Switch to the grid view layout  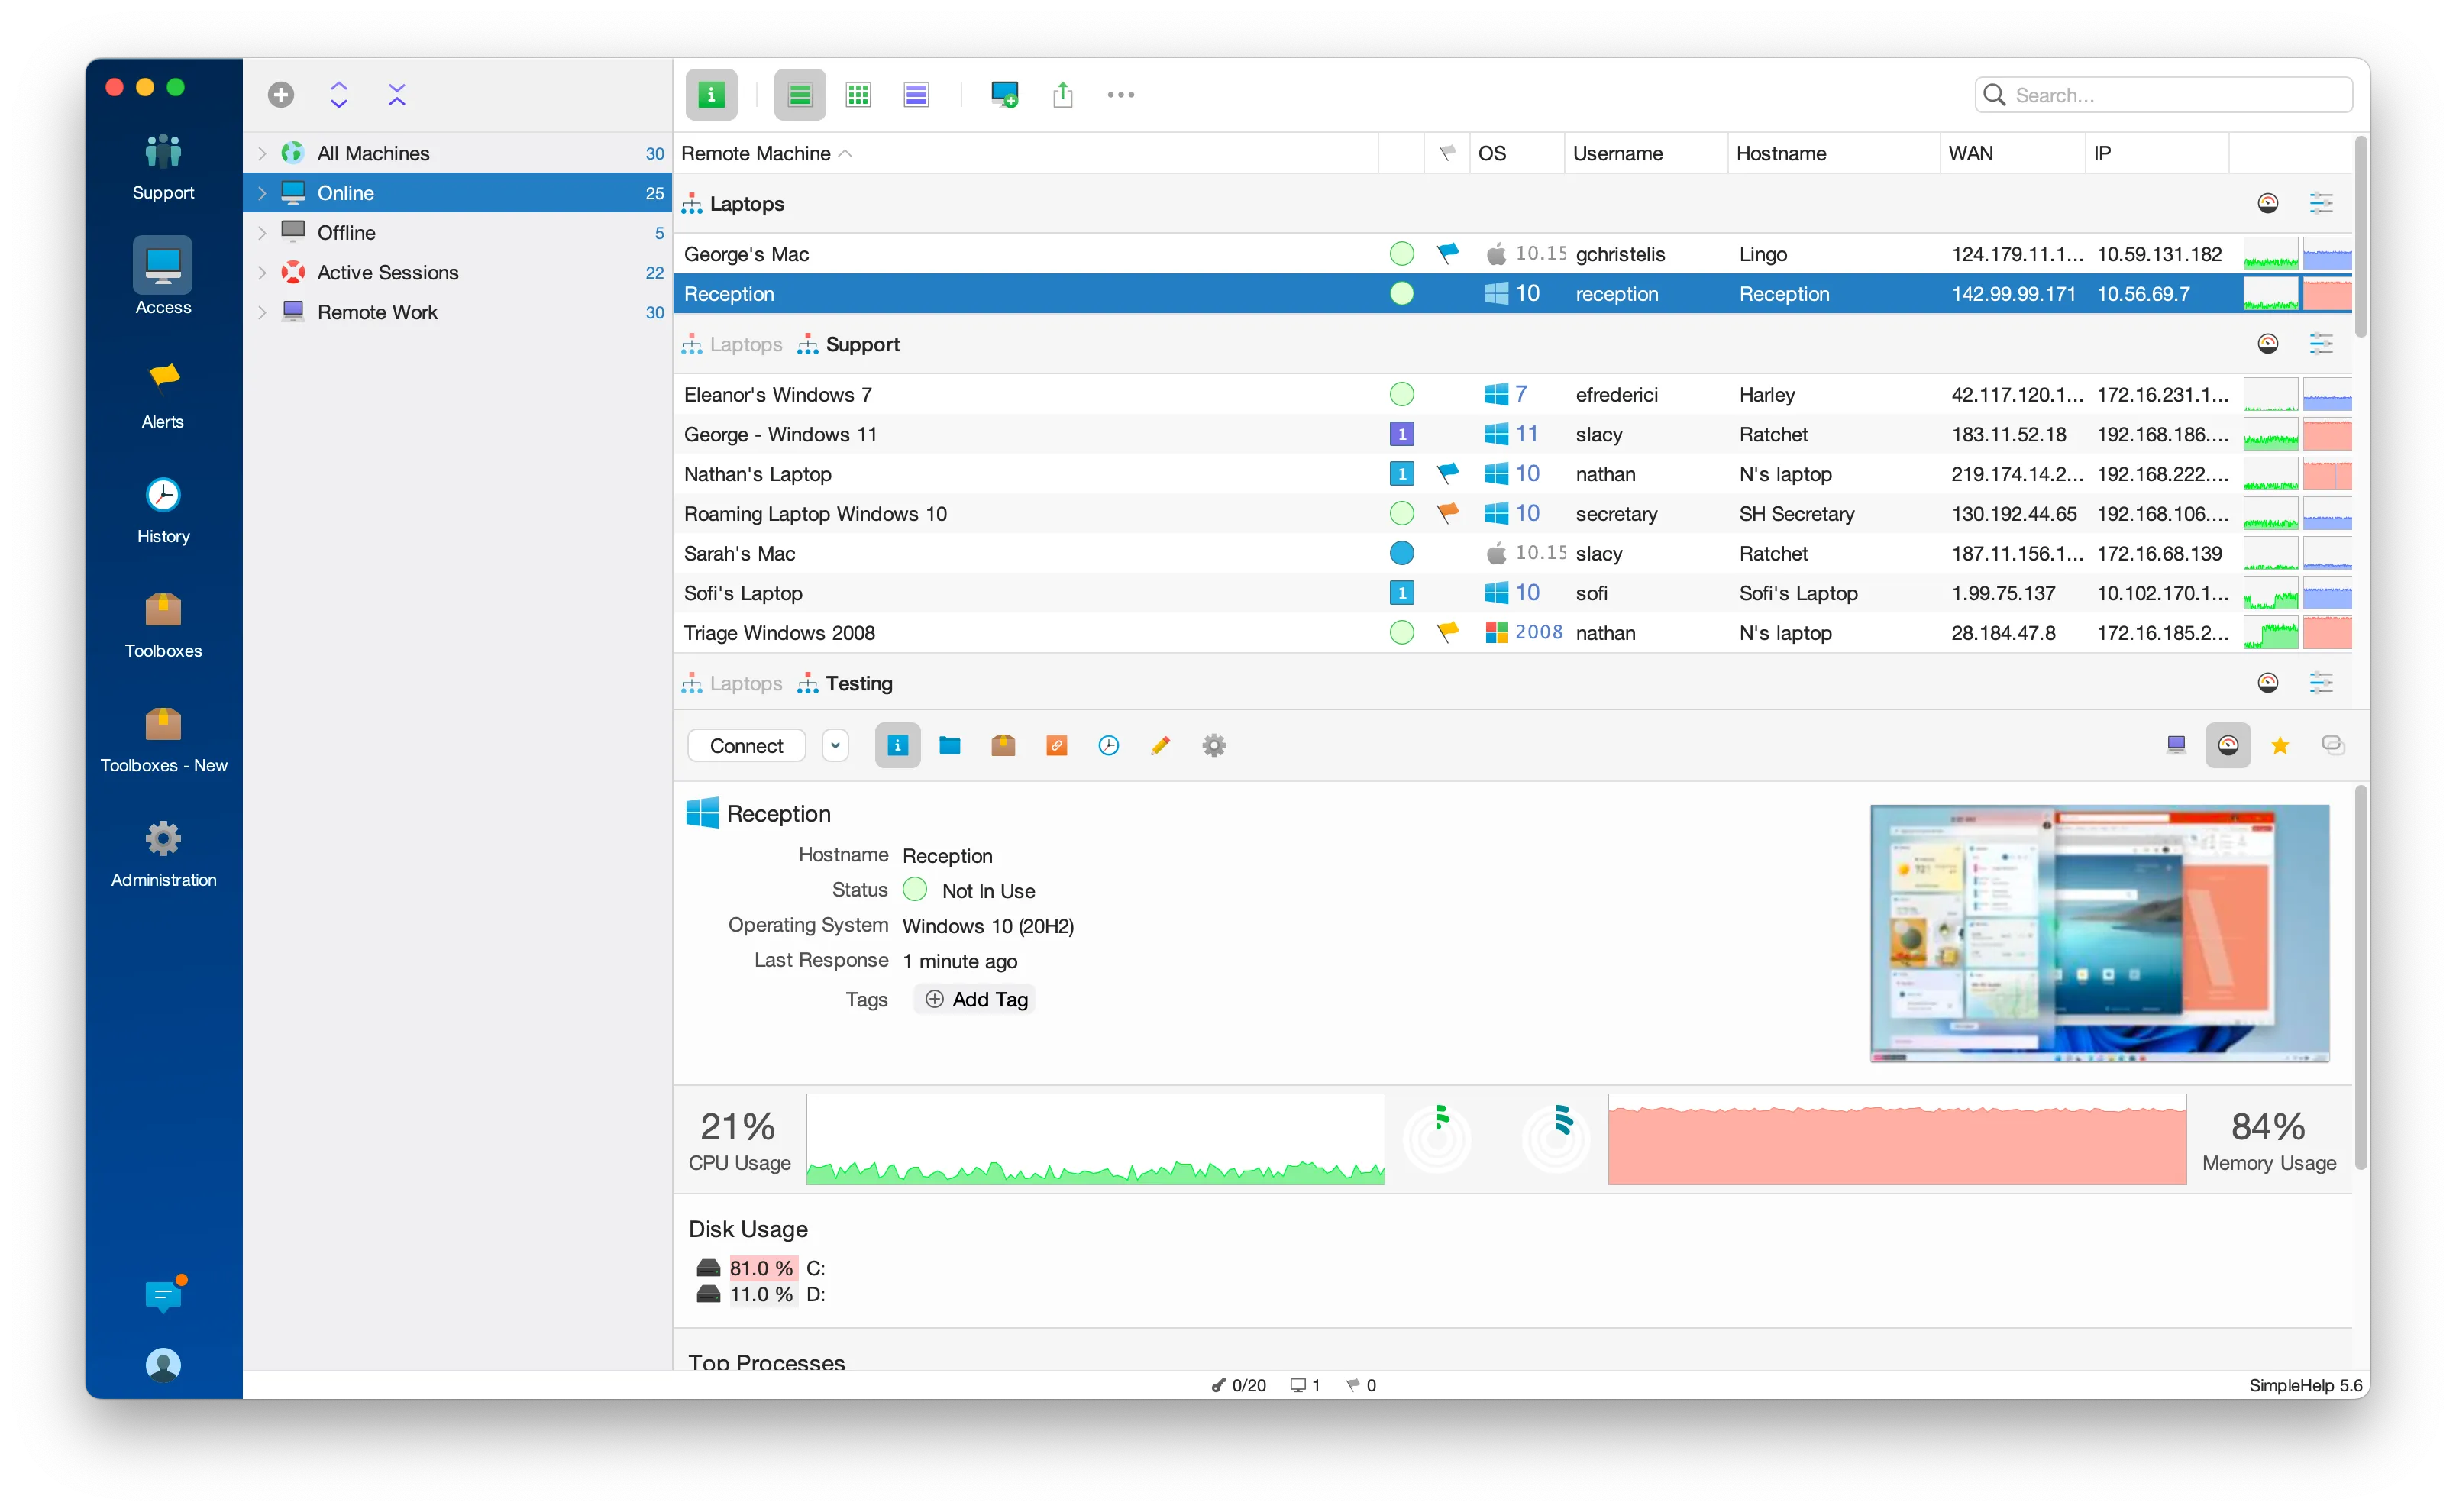point(858,94)
